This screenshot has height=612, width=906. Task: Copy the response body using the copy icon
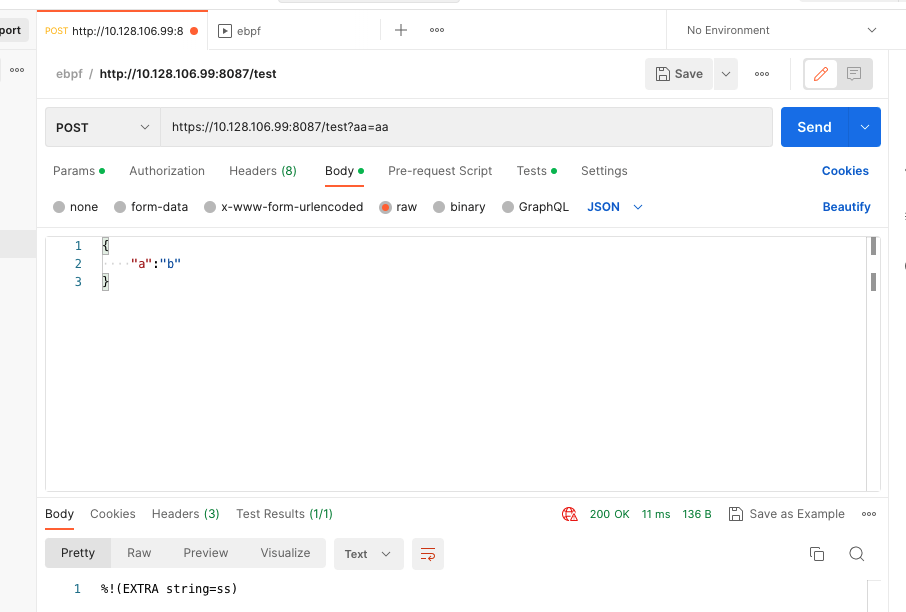pos(817,553)
